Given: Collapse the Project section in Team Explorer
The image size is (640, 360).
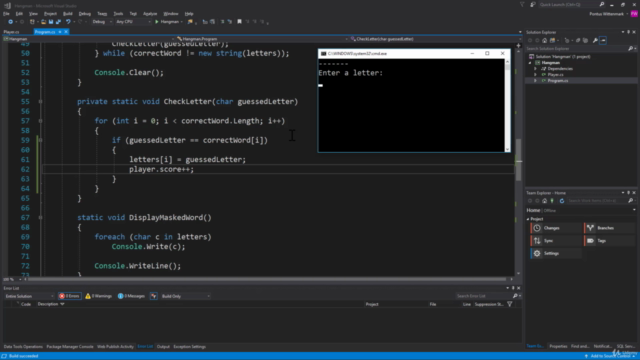Looking at the screenshot, I should pyautogui.click(x=528, y=219).
